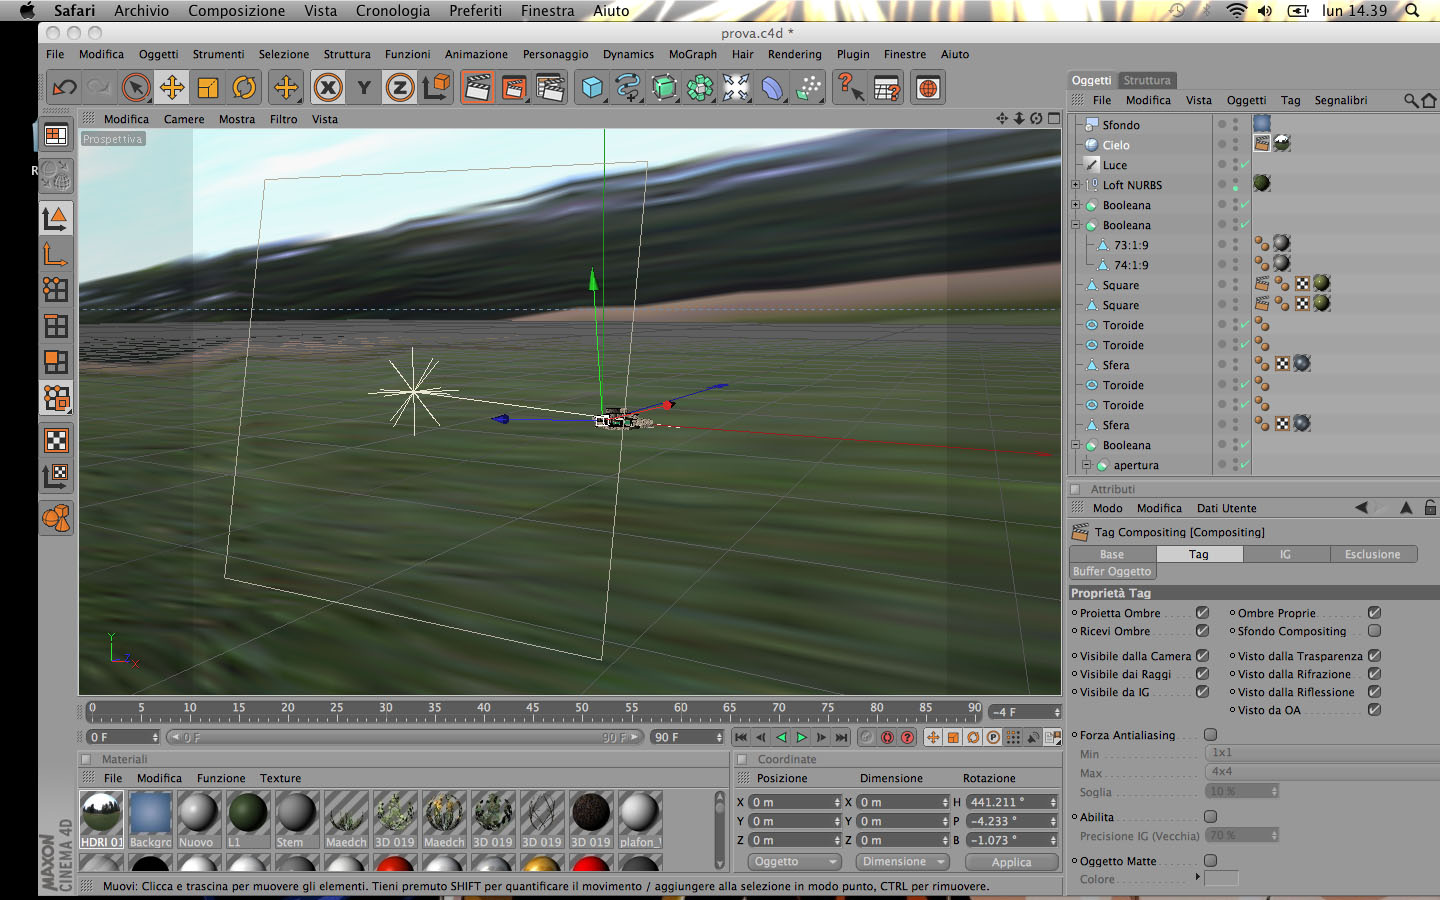Enable the Forza Antialiasing checkbox
1440x900 pixels.
(x=1211, y=735)
